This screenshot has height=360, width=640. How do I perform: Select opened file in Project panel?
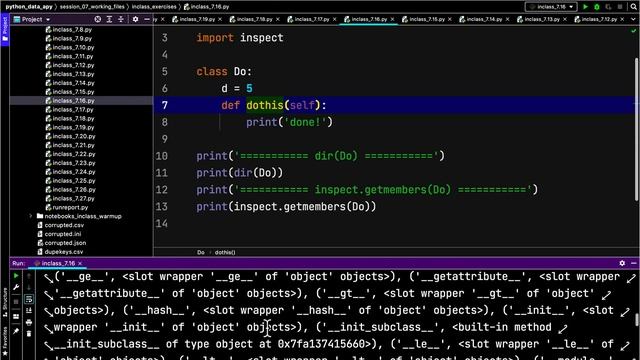tap(98, 19)
